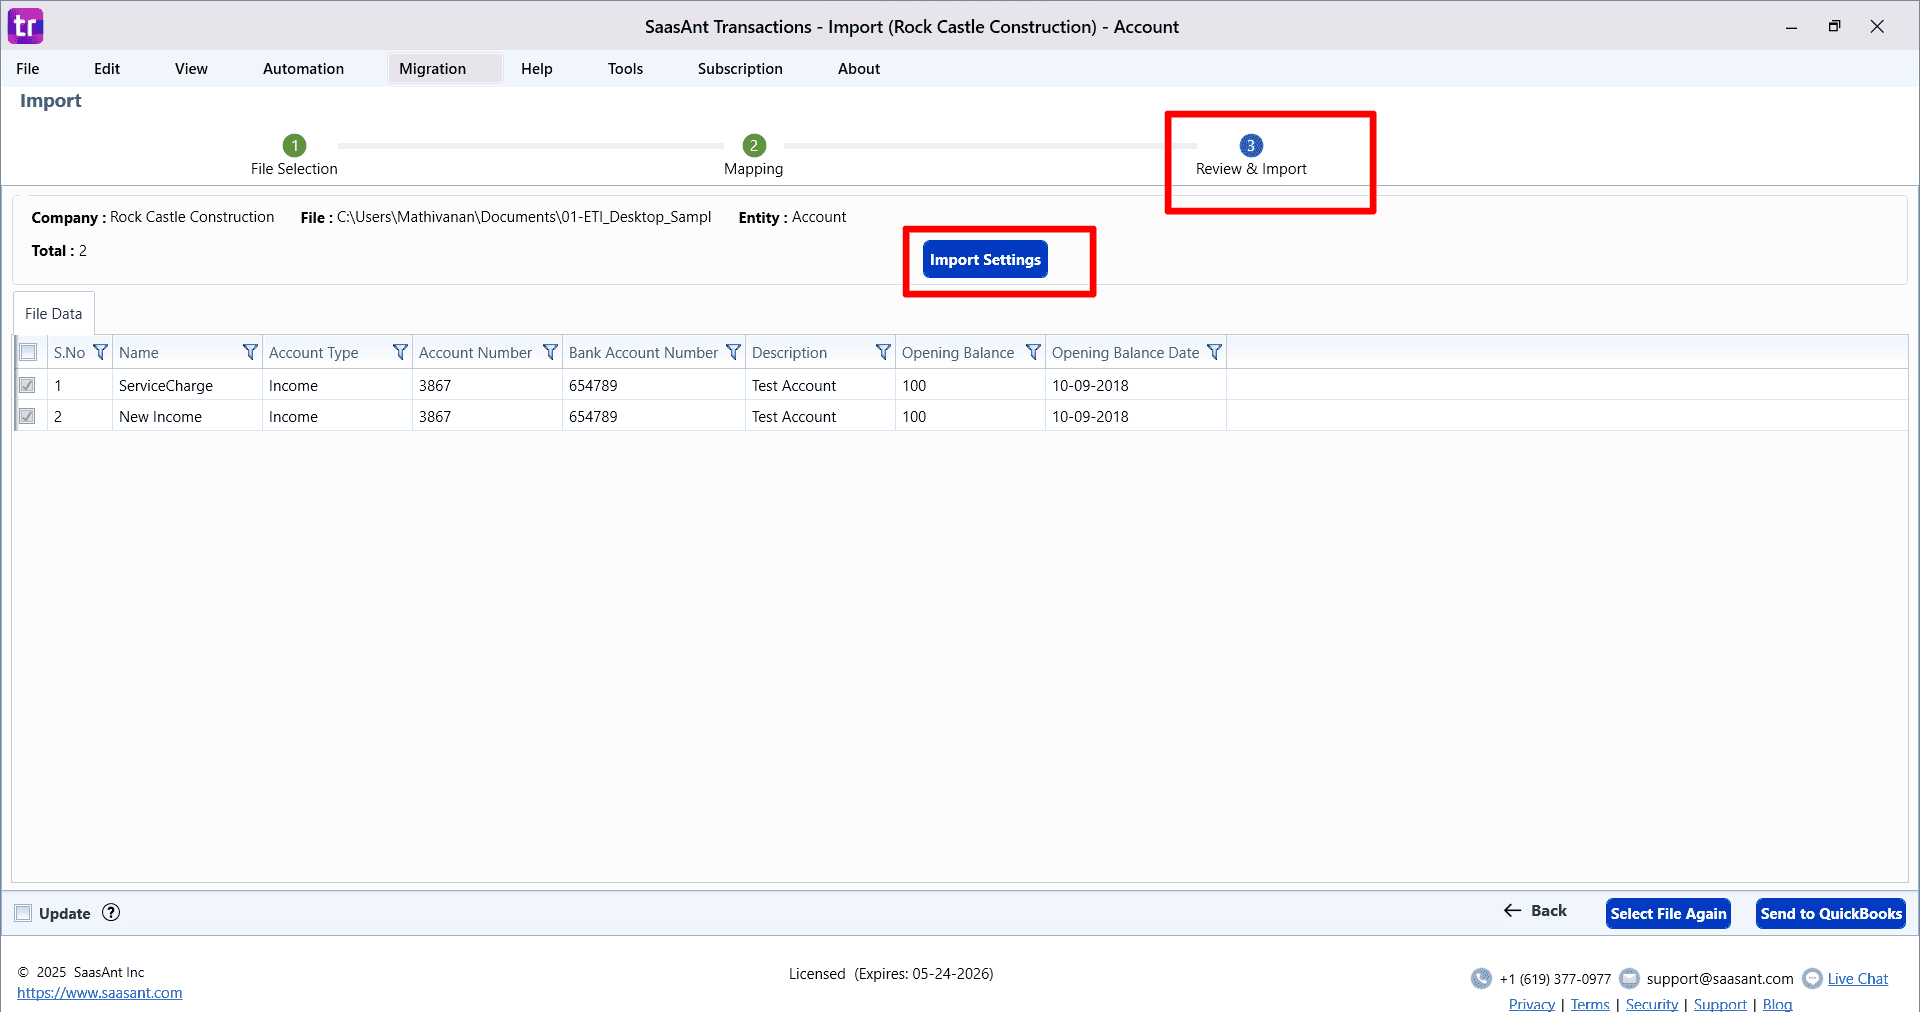
Task: Open the Opening Balance Date filter dropdown
Action: 1214,352
